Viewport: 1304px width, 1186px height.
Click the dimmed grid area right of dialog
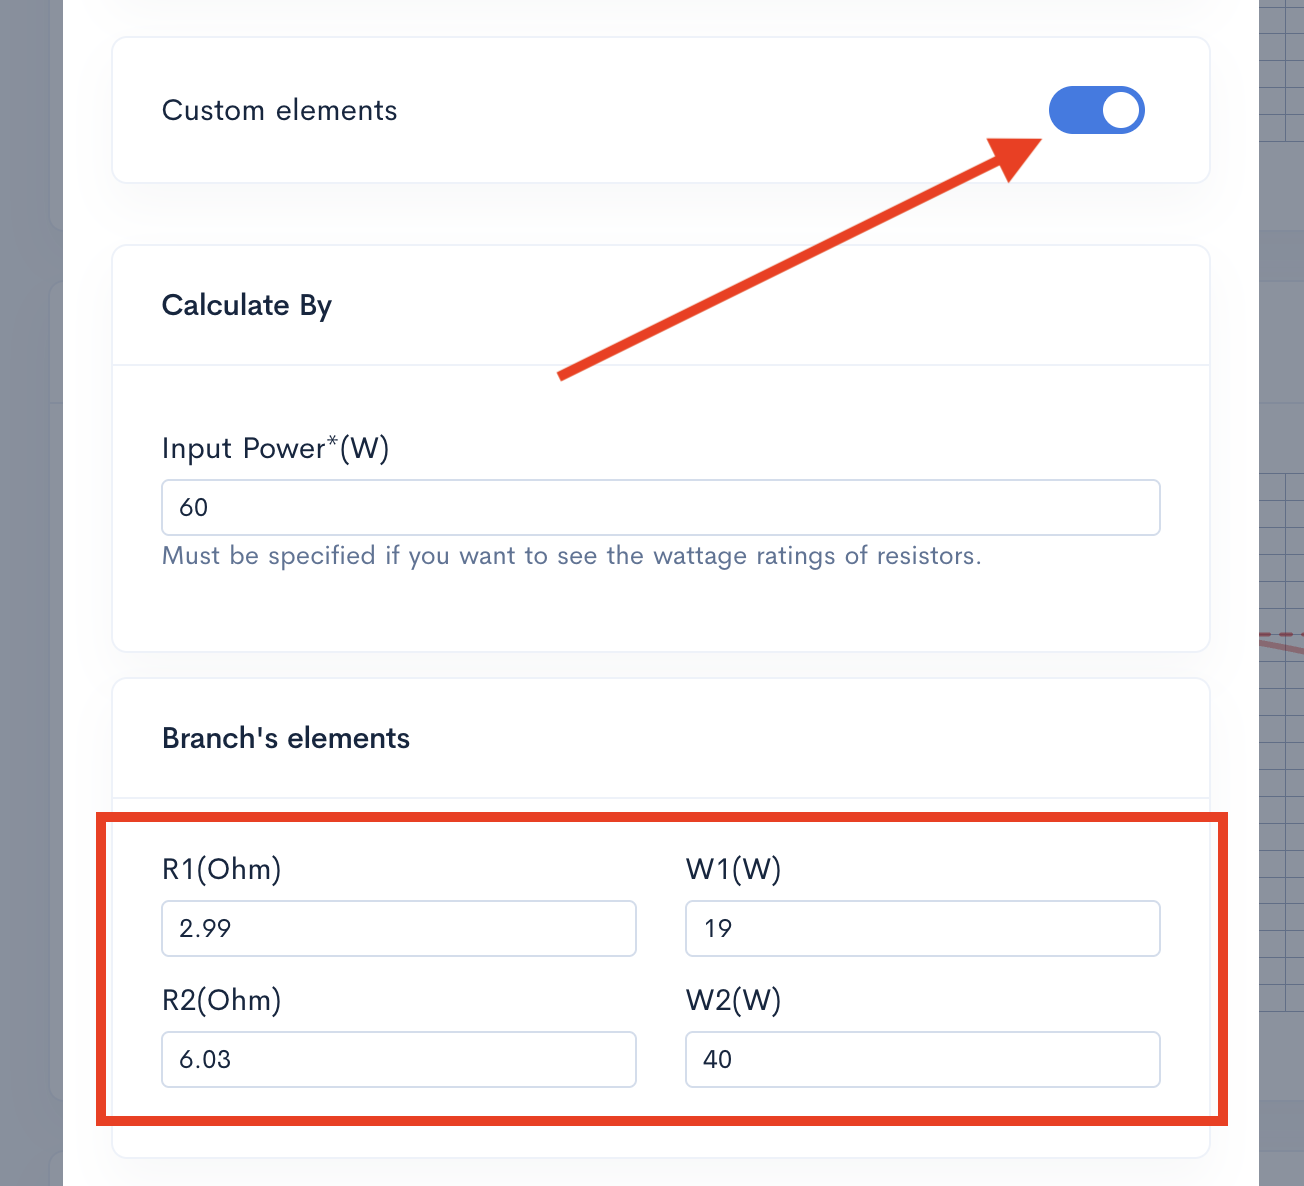pos(1282,800)
